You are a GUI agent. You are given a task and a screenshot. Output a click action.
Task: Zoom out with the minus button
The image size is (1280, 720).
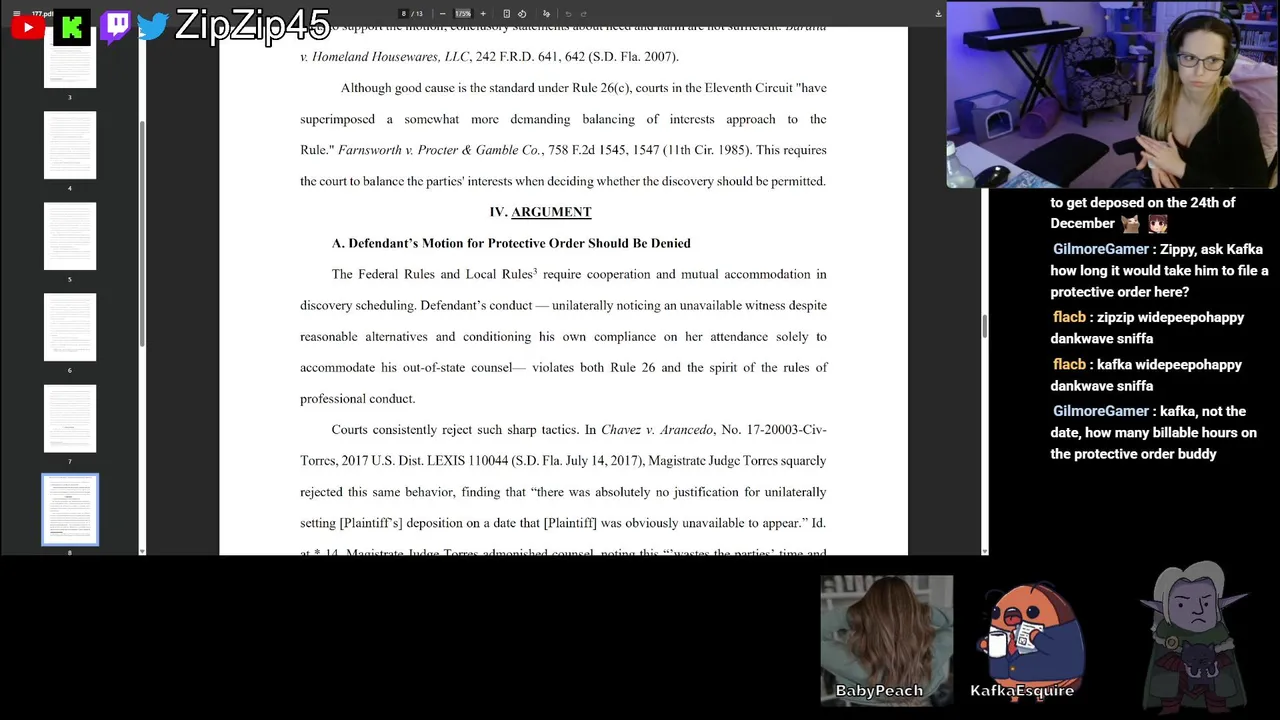point(443,14)
